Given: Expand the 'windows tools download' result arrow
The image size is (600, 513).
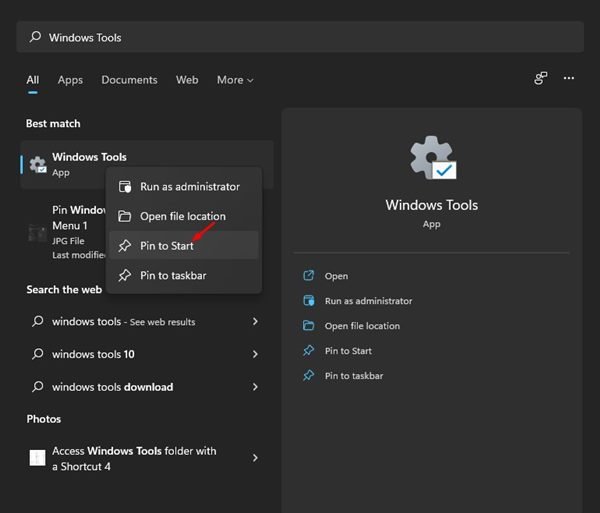Looking at the screenshot, I should pyautogui.click(x=255, y=387).
